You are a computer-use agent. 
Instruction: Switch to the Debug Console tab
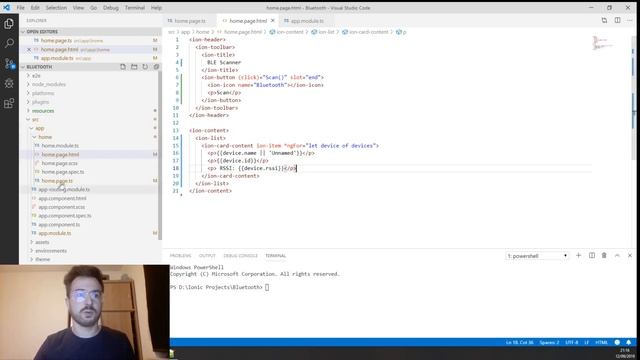[x=240, y=256]
